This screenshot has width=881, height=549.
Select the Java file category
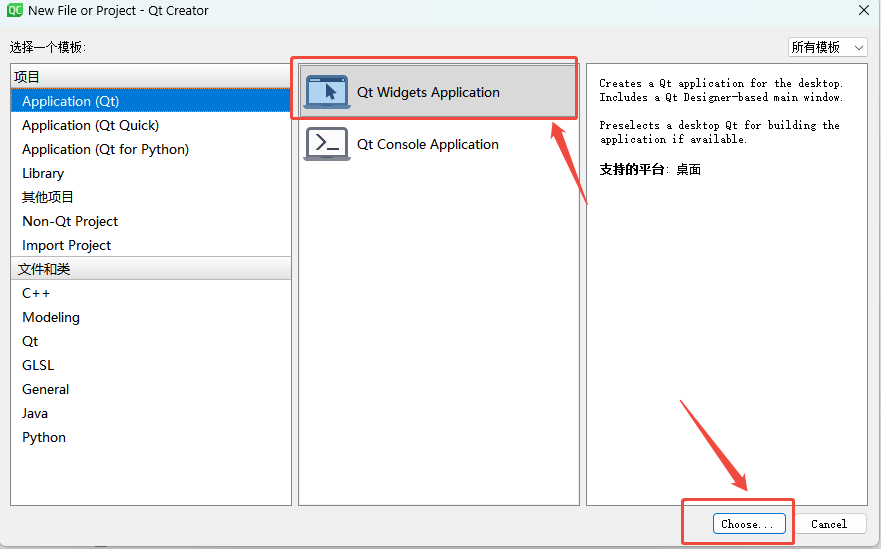35,413
